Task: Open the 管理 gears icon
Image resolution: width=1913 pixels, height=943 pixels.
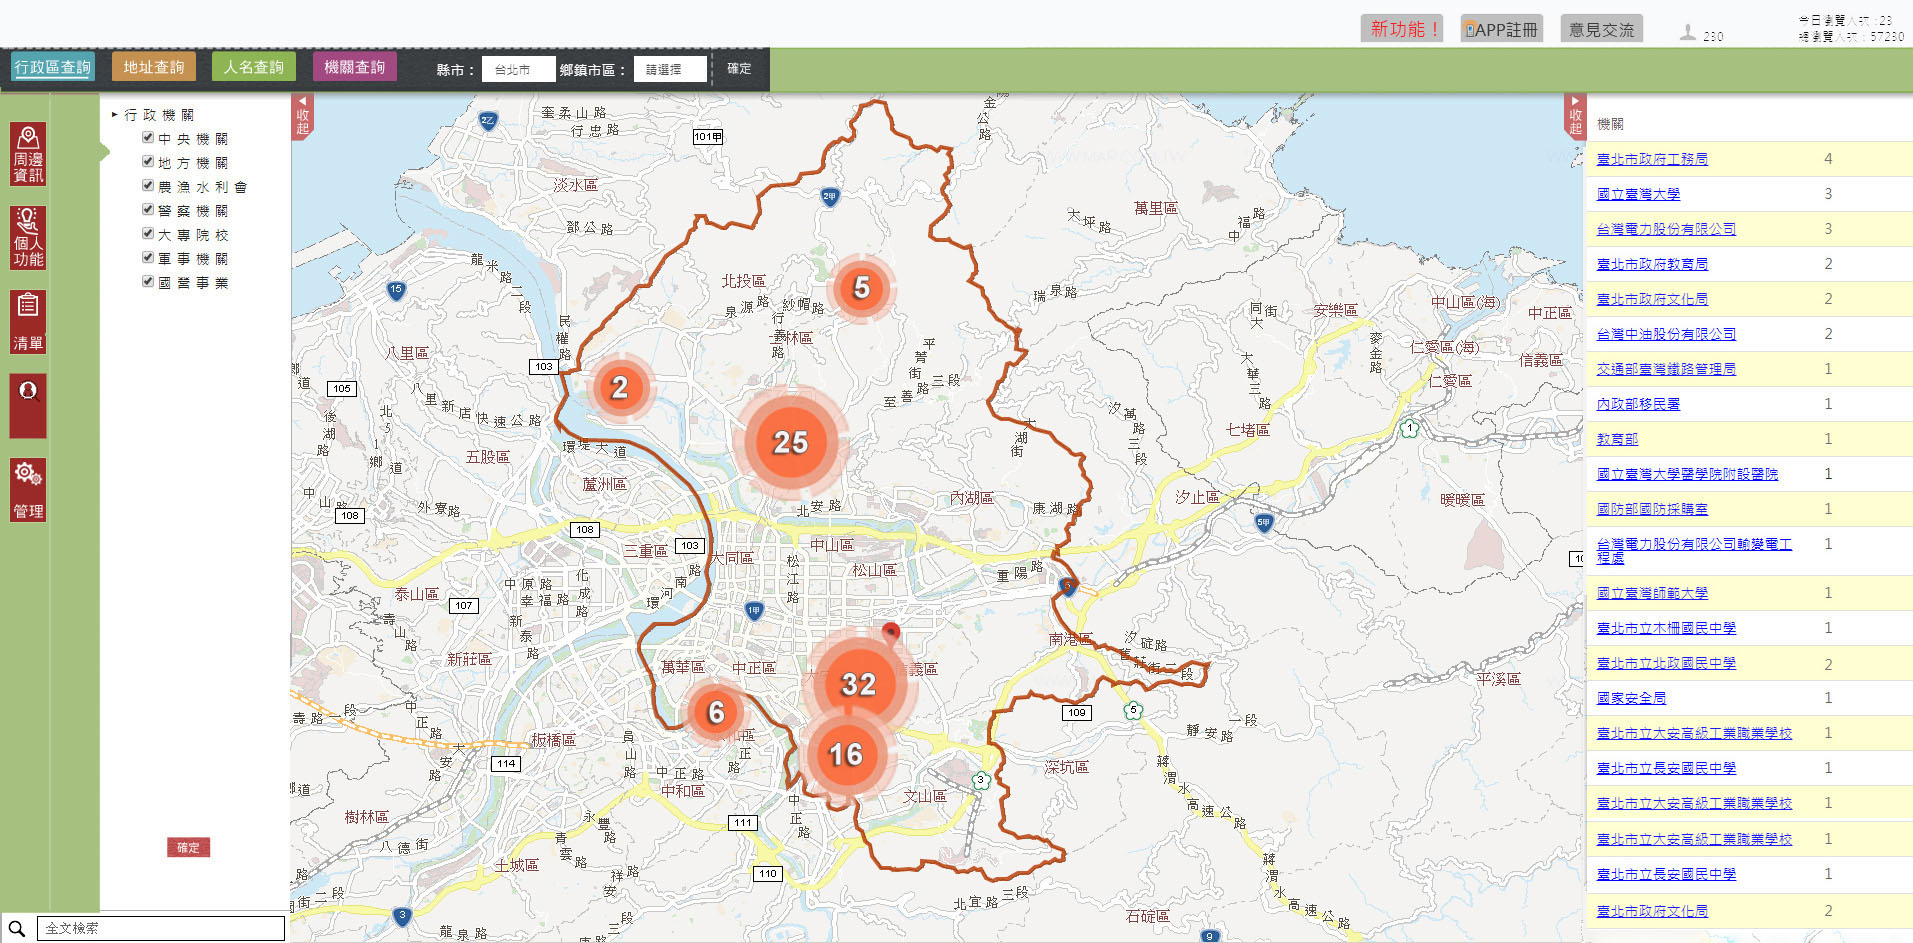Action: [x=28, y=489]
